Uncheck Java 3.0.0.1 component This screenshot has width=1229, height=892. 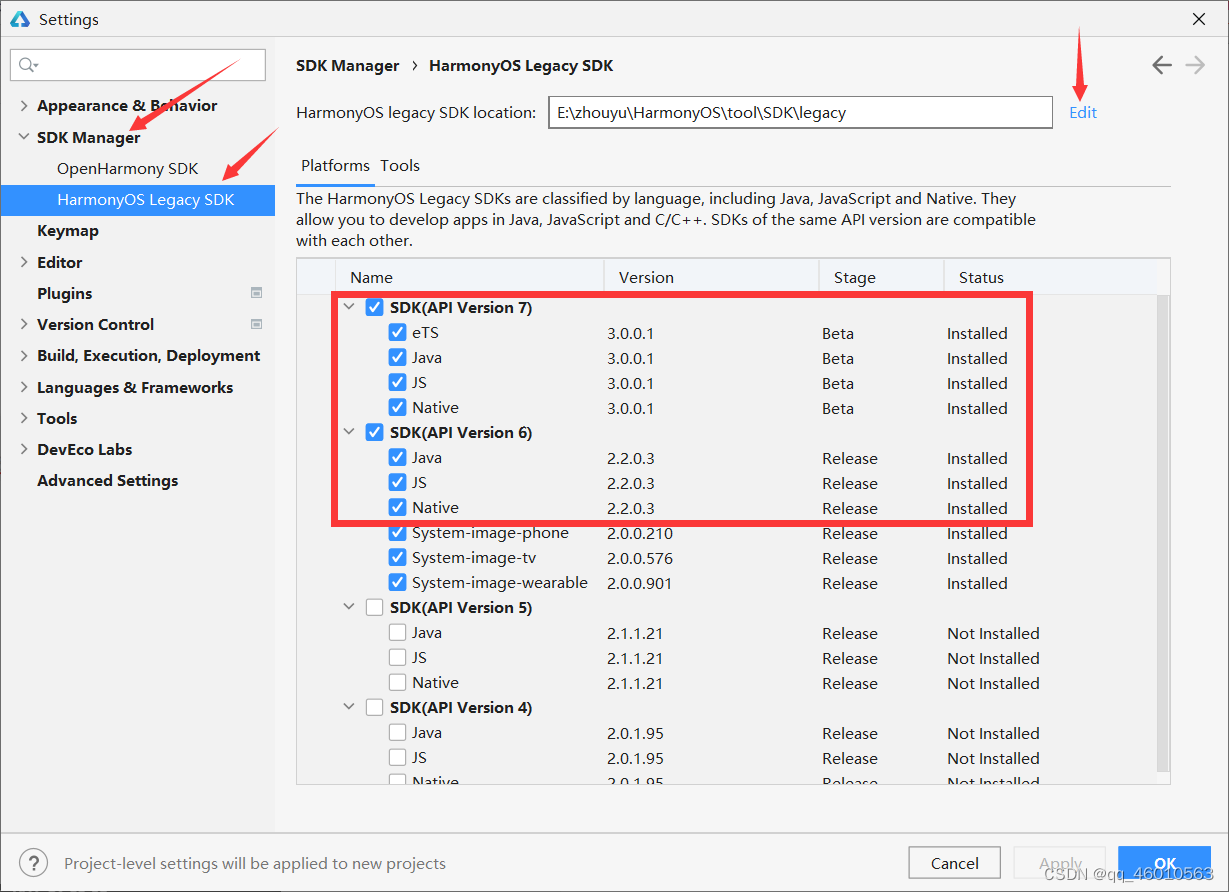397,358
